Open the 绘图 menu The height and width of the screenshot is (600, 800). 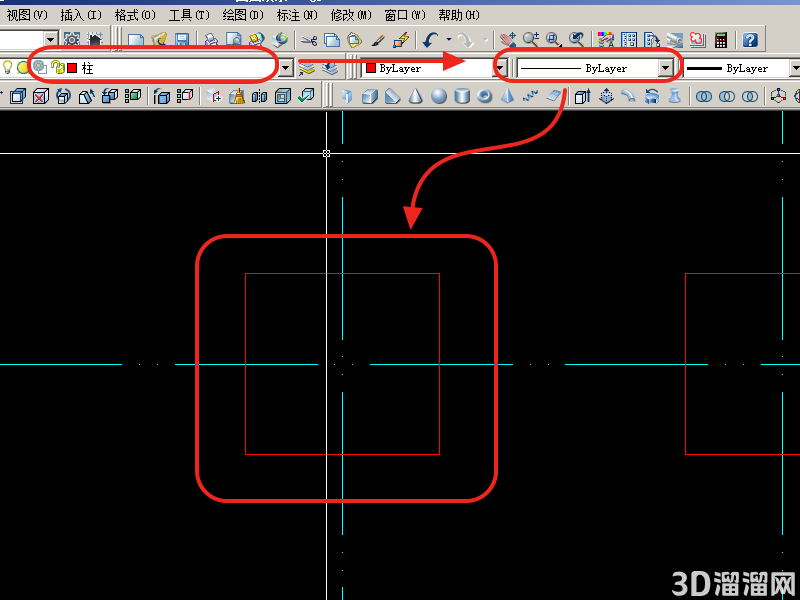[243, 15]
